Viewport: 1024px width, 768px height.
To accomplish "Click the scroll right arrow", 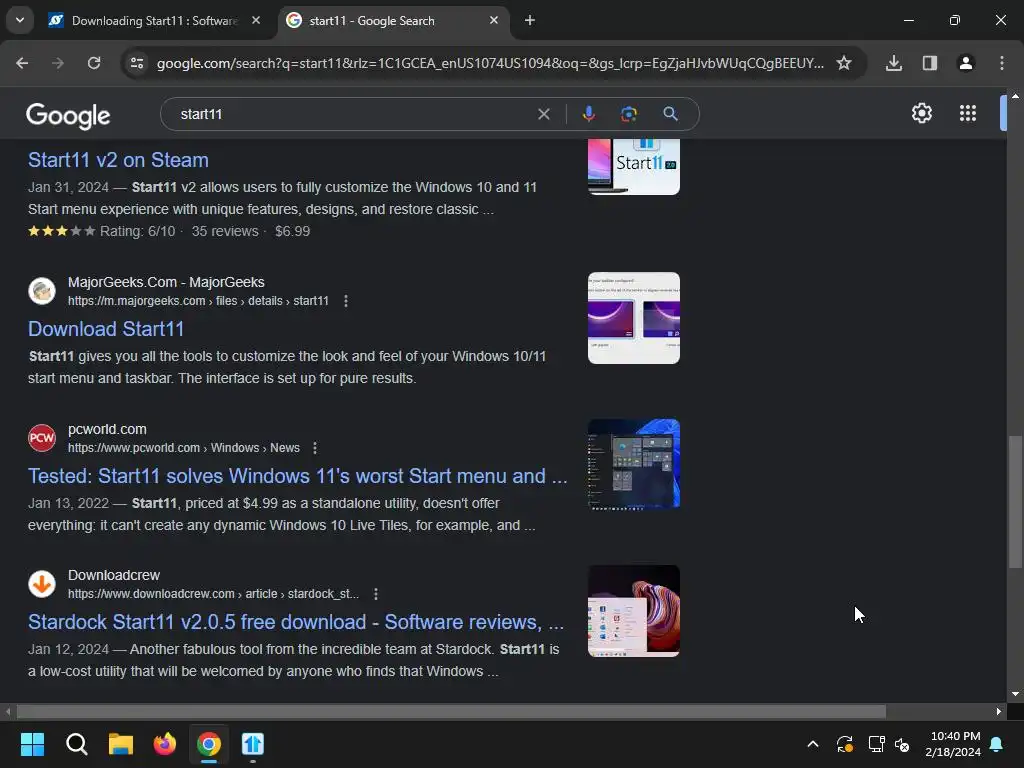I will (x=999, y=711).
